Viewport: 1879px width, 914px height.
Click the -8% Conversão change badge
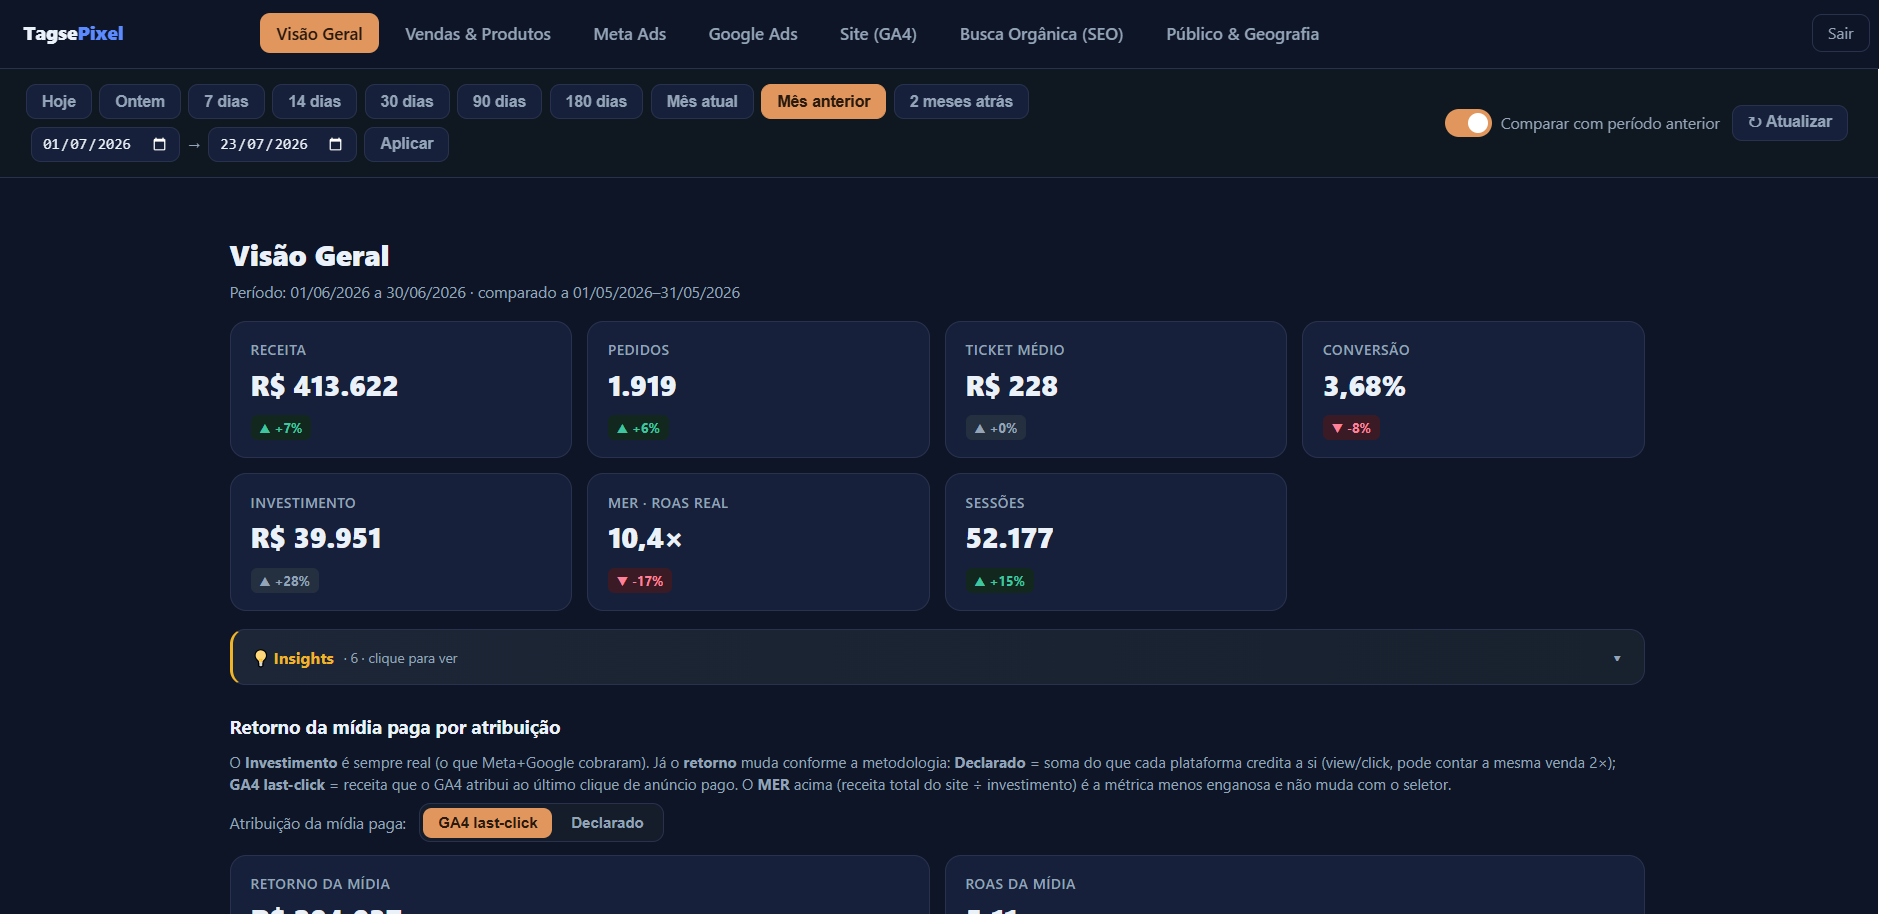1352,428
